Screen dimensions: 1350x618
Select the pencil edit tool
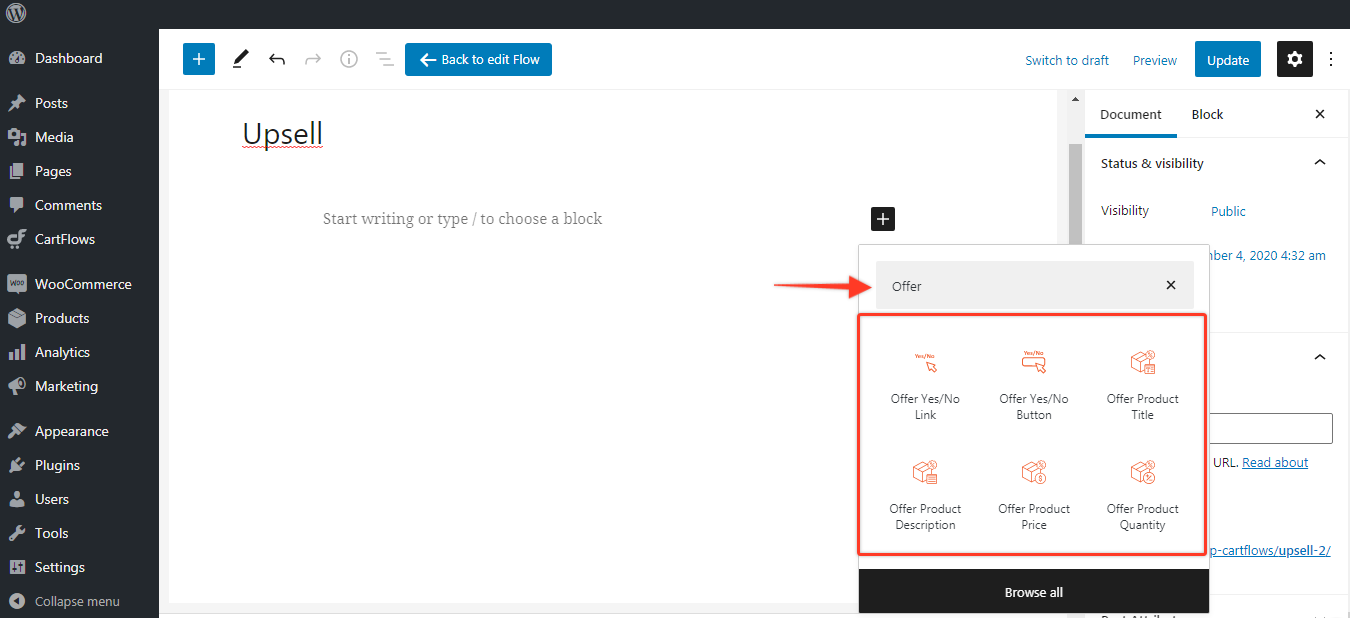(240, 60)
